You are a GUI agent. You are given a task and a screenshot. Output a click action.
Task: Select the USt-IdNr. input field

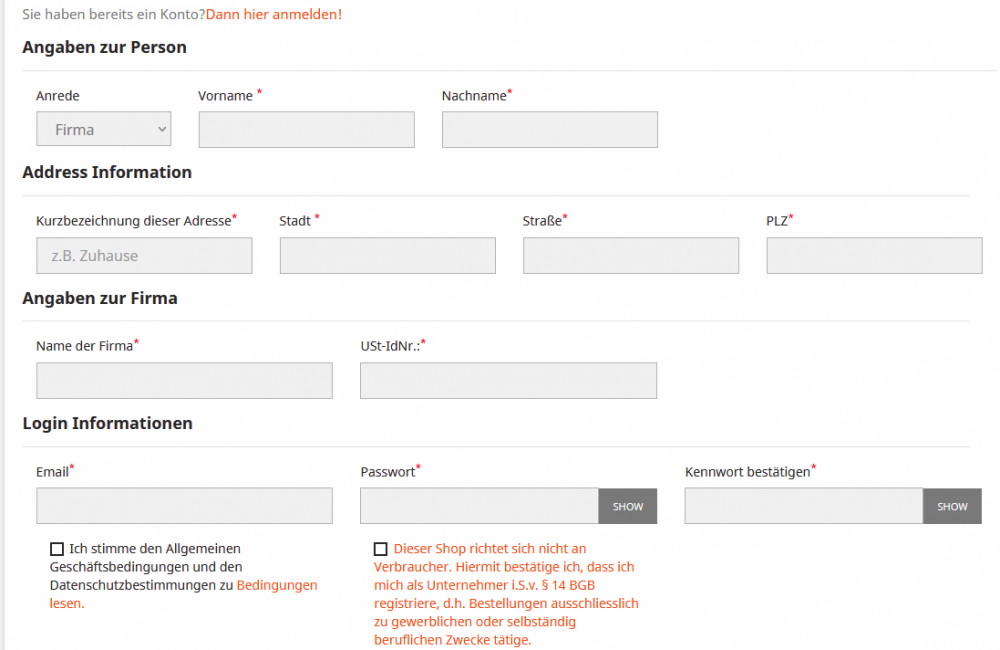508,381
